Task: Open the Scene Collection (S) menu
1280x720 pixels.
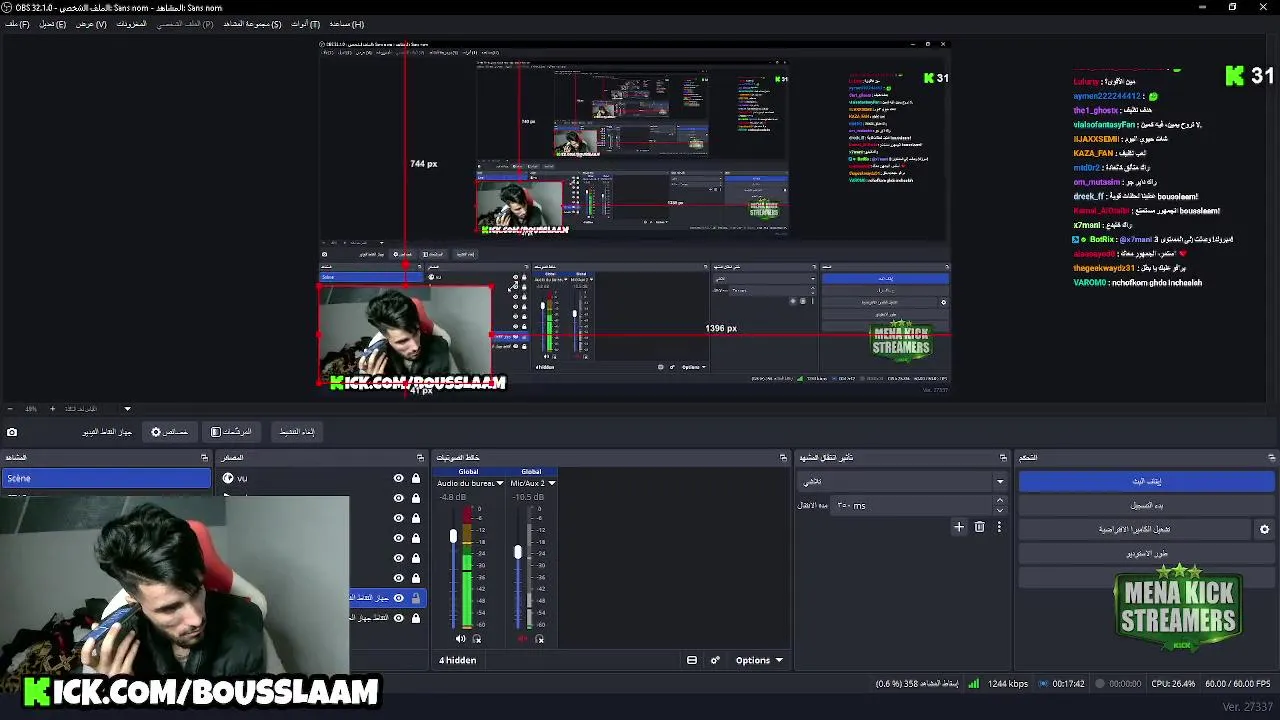Action: (x=252, y=24)
